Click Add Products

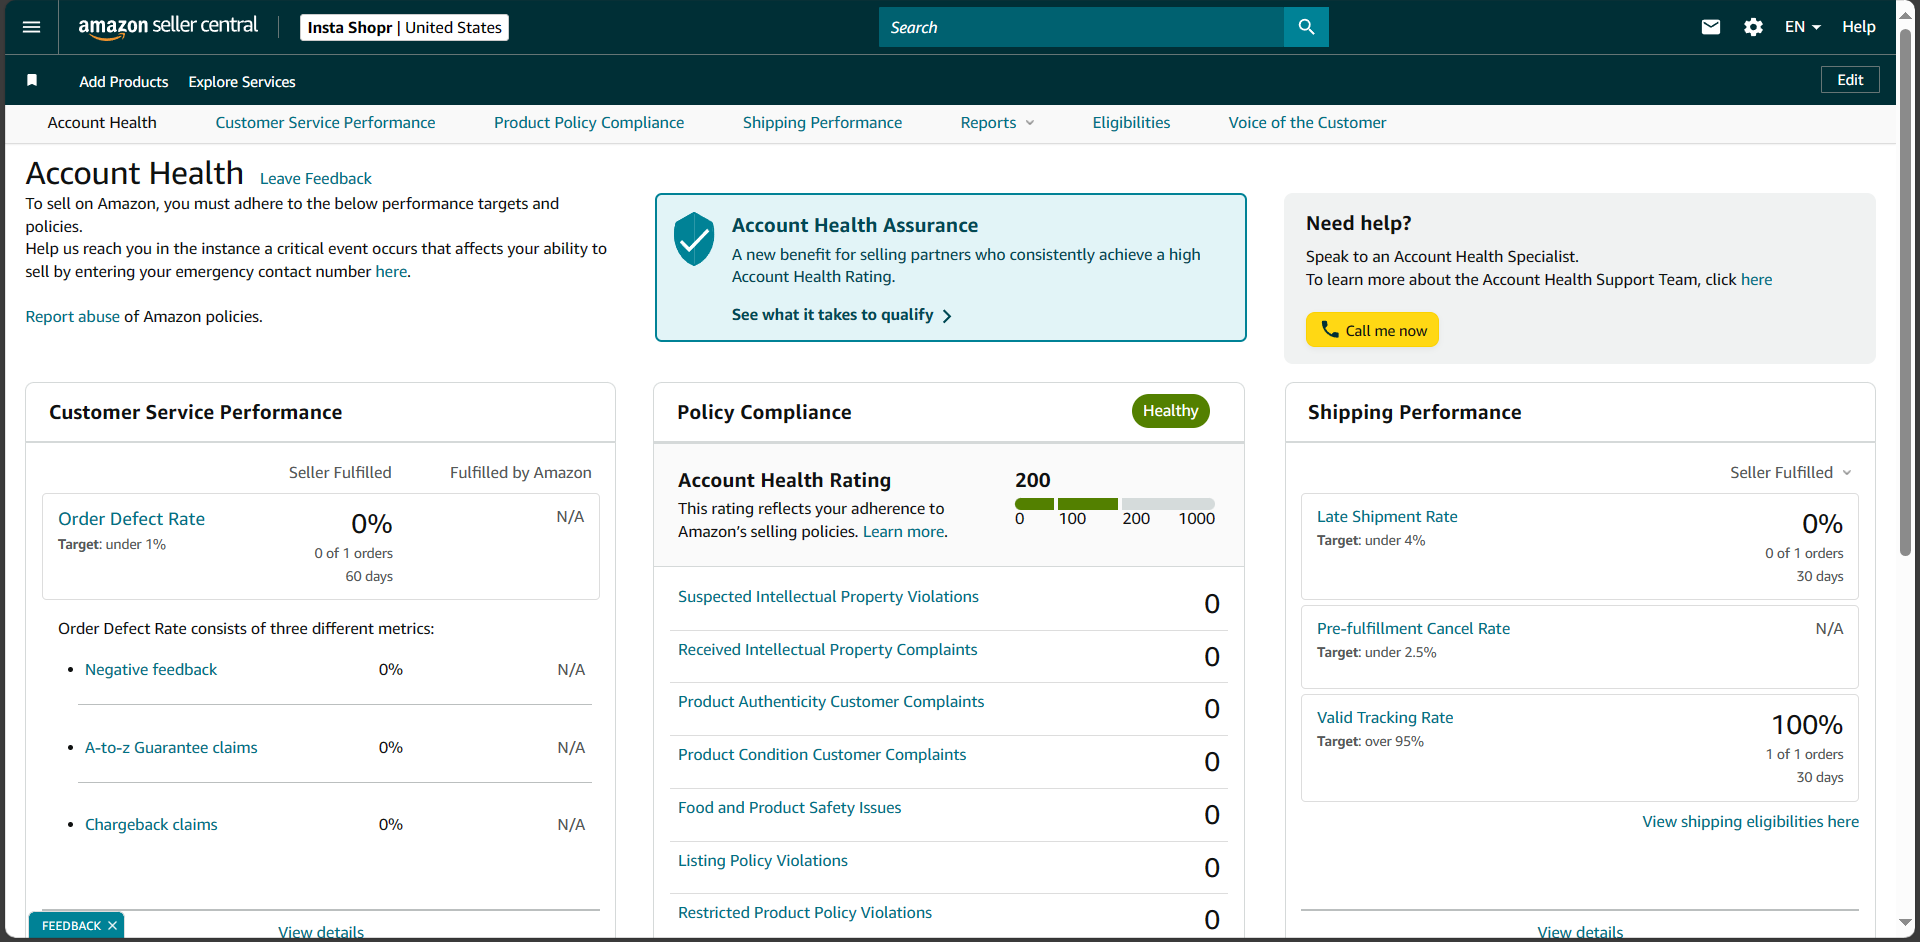124,82
